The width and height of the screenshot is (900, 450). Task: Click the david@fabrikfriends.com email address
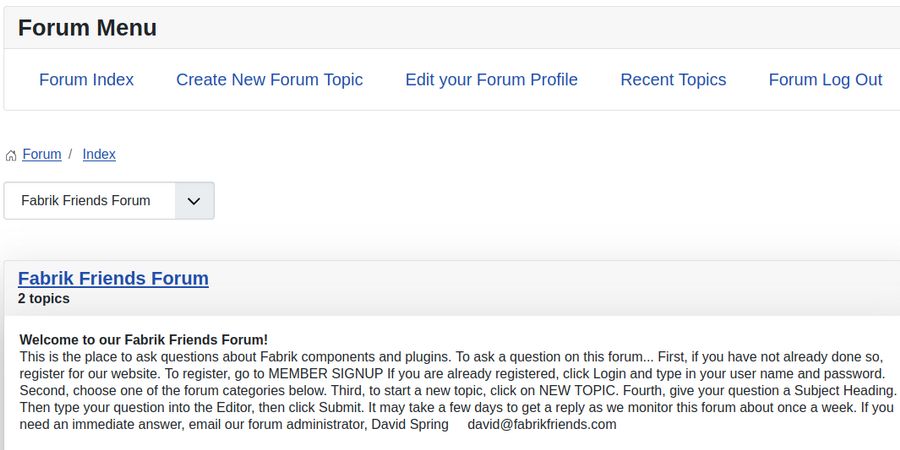tap(542, 424)
